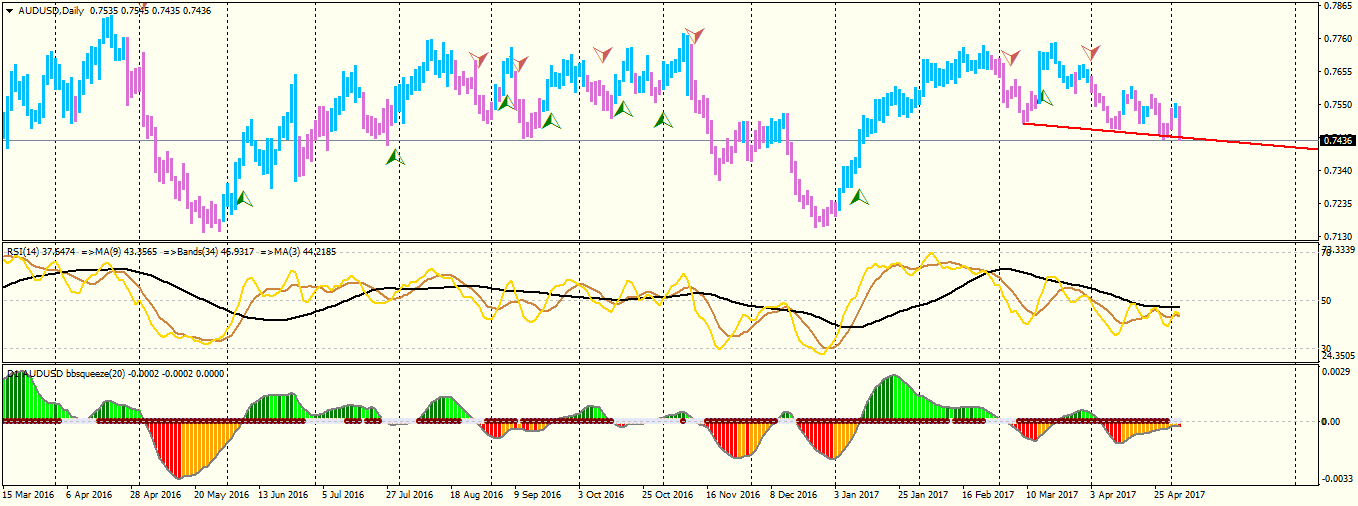
Task: Click the 25 Apr 2017 date label
Action: click(1181, 495)
